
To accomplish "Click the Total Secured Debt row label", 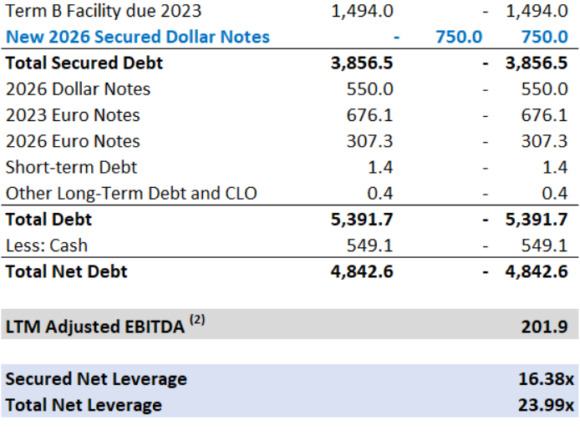I will pos(84,63).
